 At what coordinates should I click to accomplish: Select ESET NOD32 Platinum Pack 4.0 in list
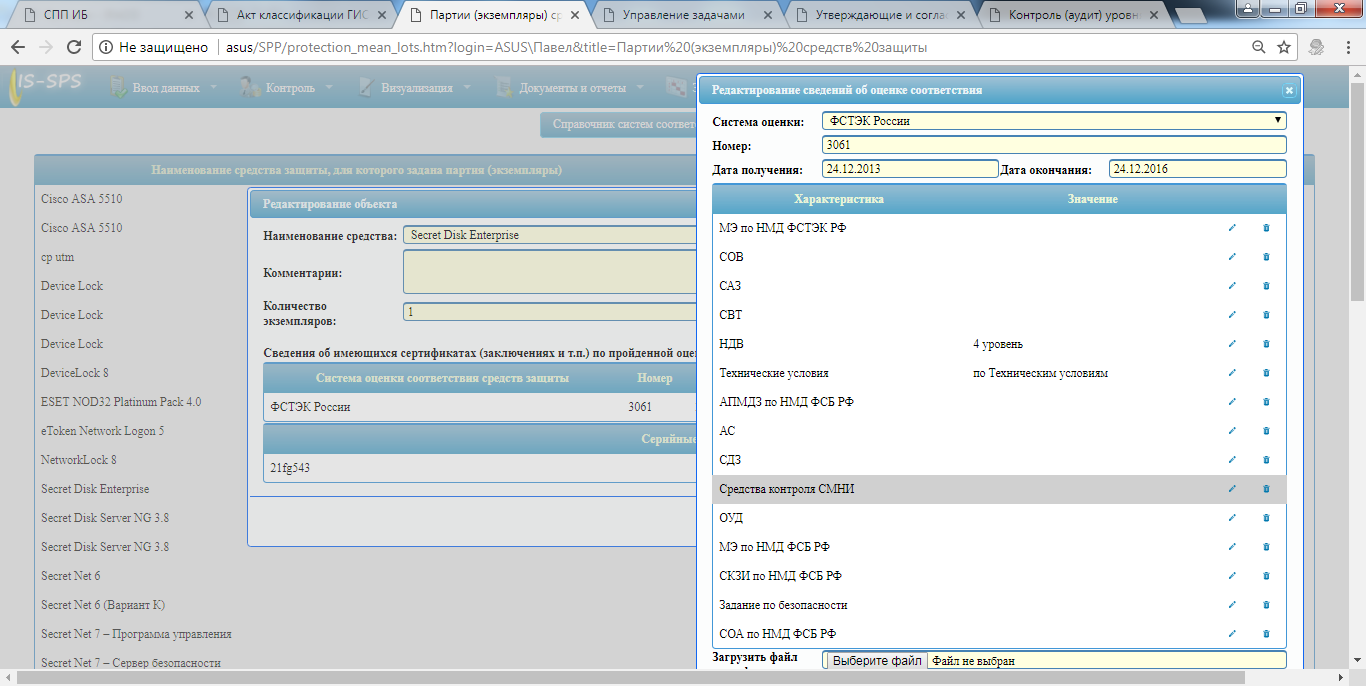coord(121,402)
